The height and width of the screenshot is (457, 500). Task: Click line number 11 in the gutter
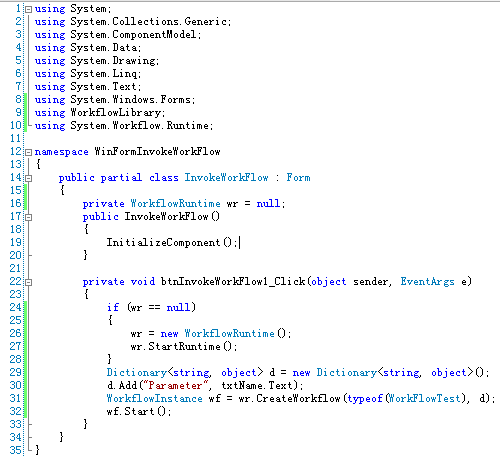coord(15,138)
